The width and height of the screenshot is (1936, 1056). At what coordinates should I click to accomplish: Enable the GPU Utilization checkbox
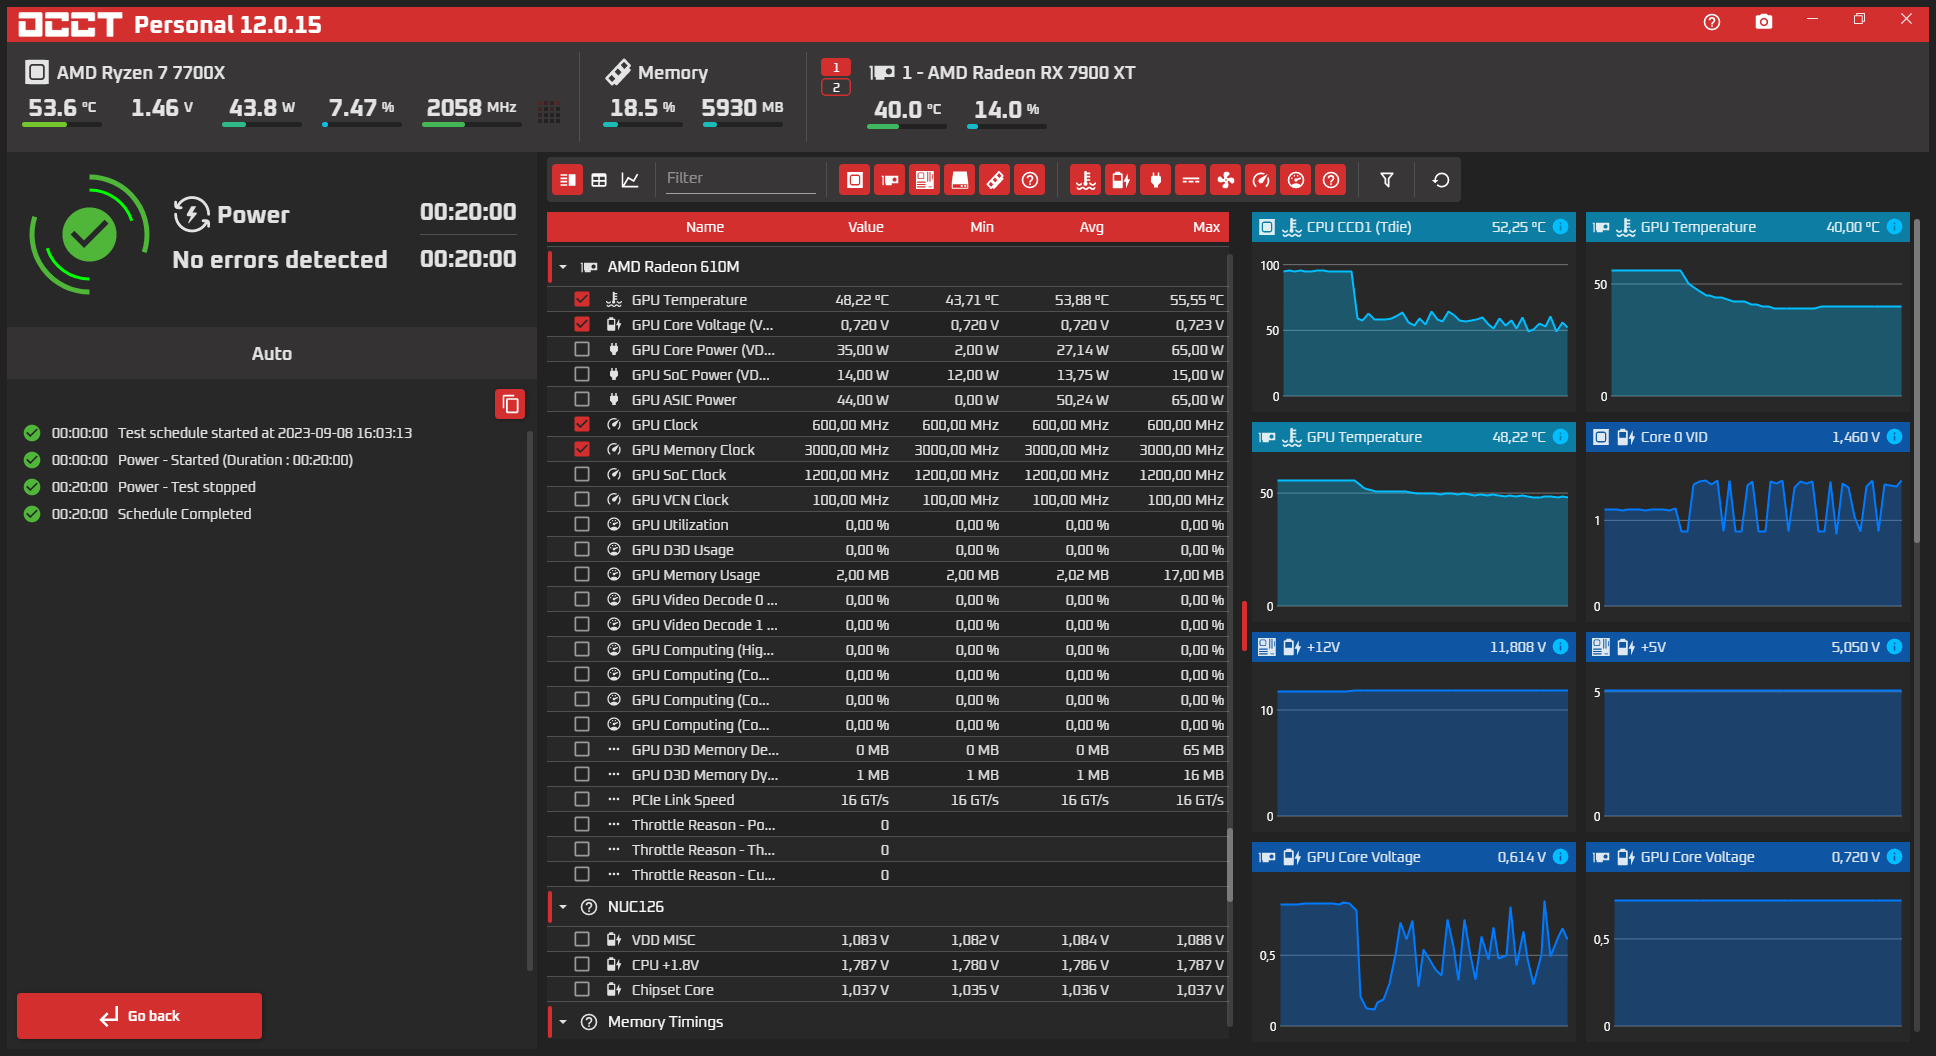click(x=582, y=525)
